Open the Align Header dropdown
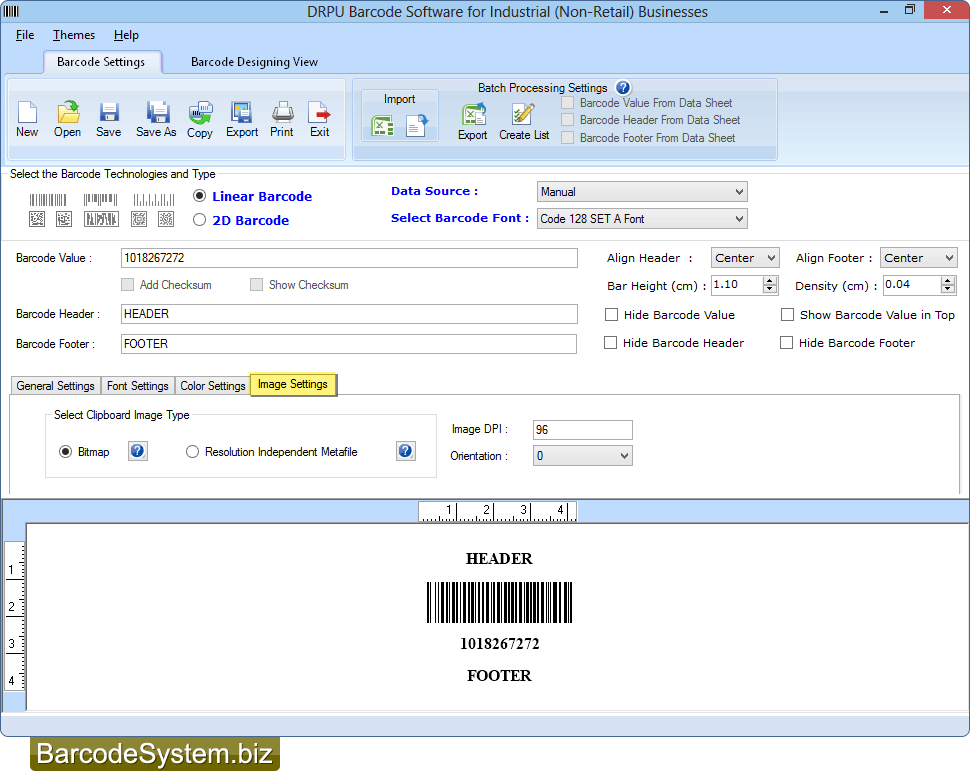 [745, 257]
